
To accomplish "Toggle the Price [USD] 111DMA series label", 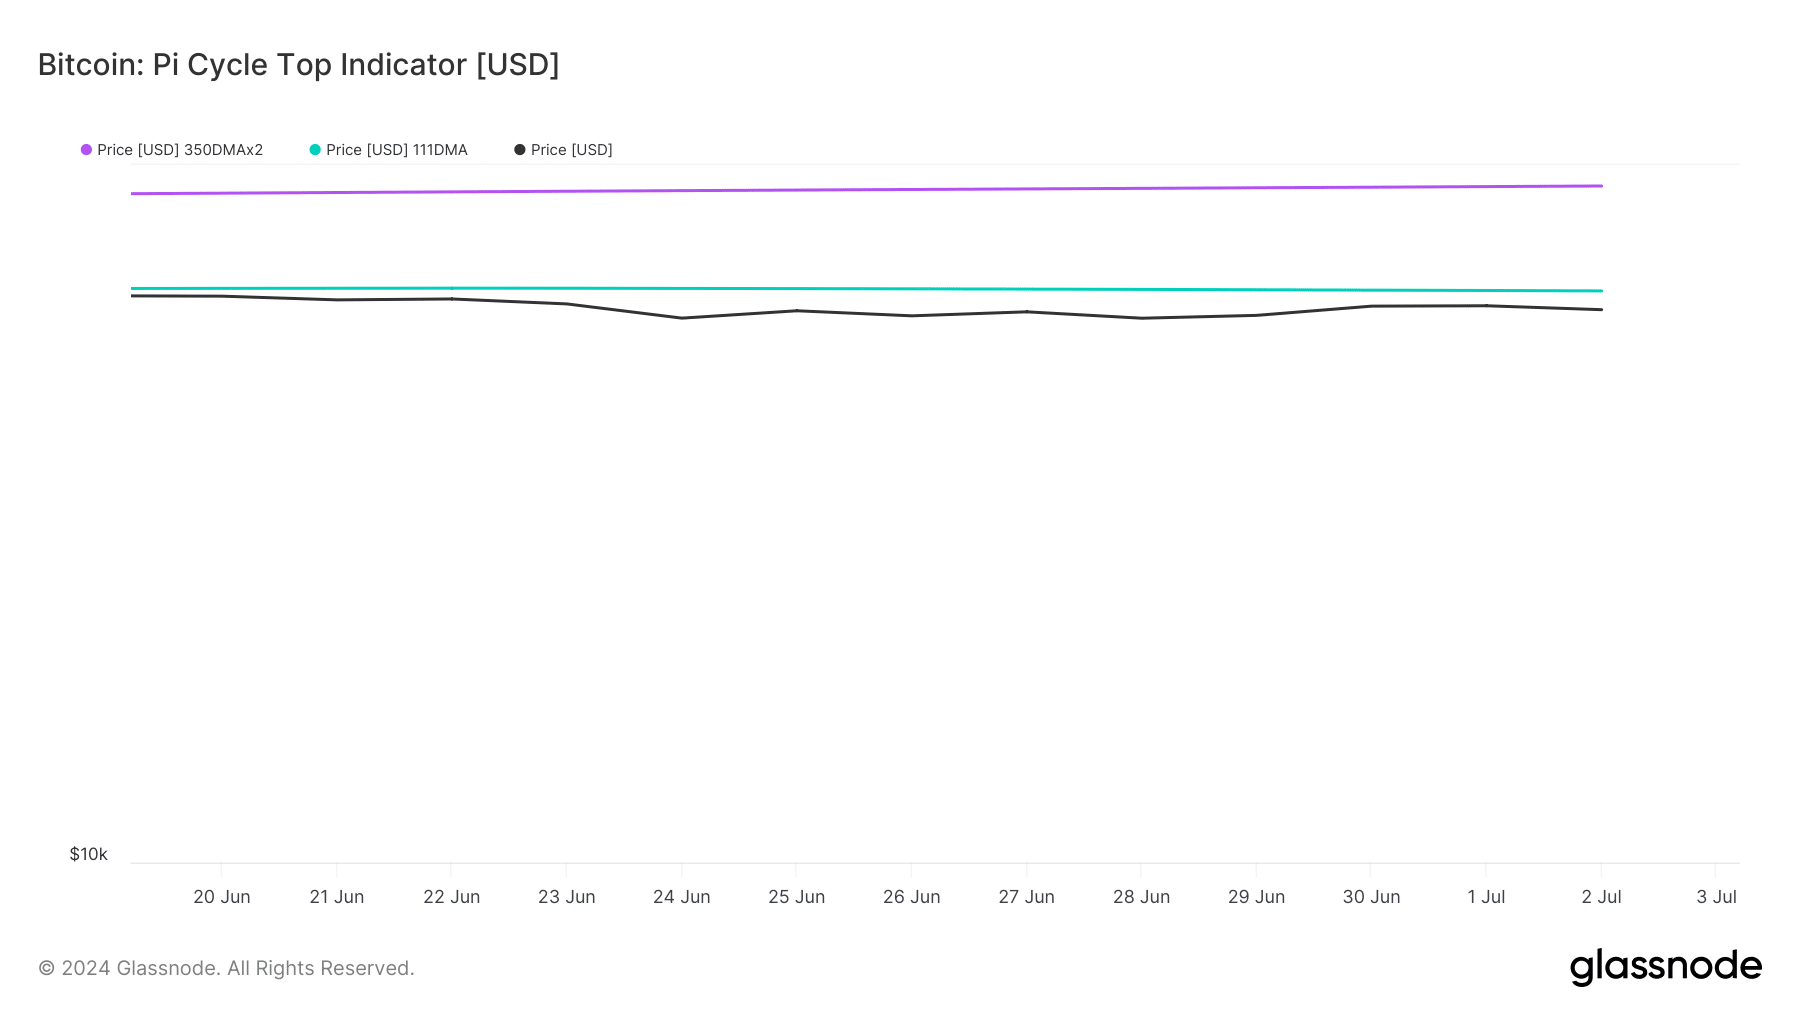I will point(397,150).
